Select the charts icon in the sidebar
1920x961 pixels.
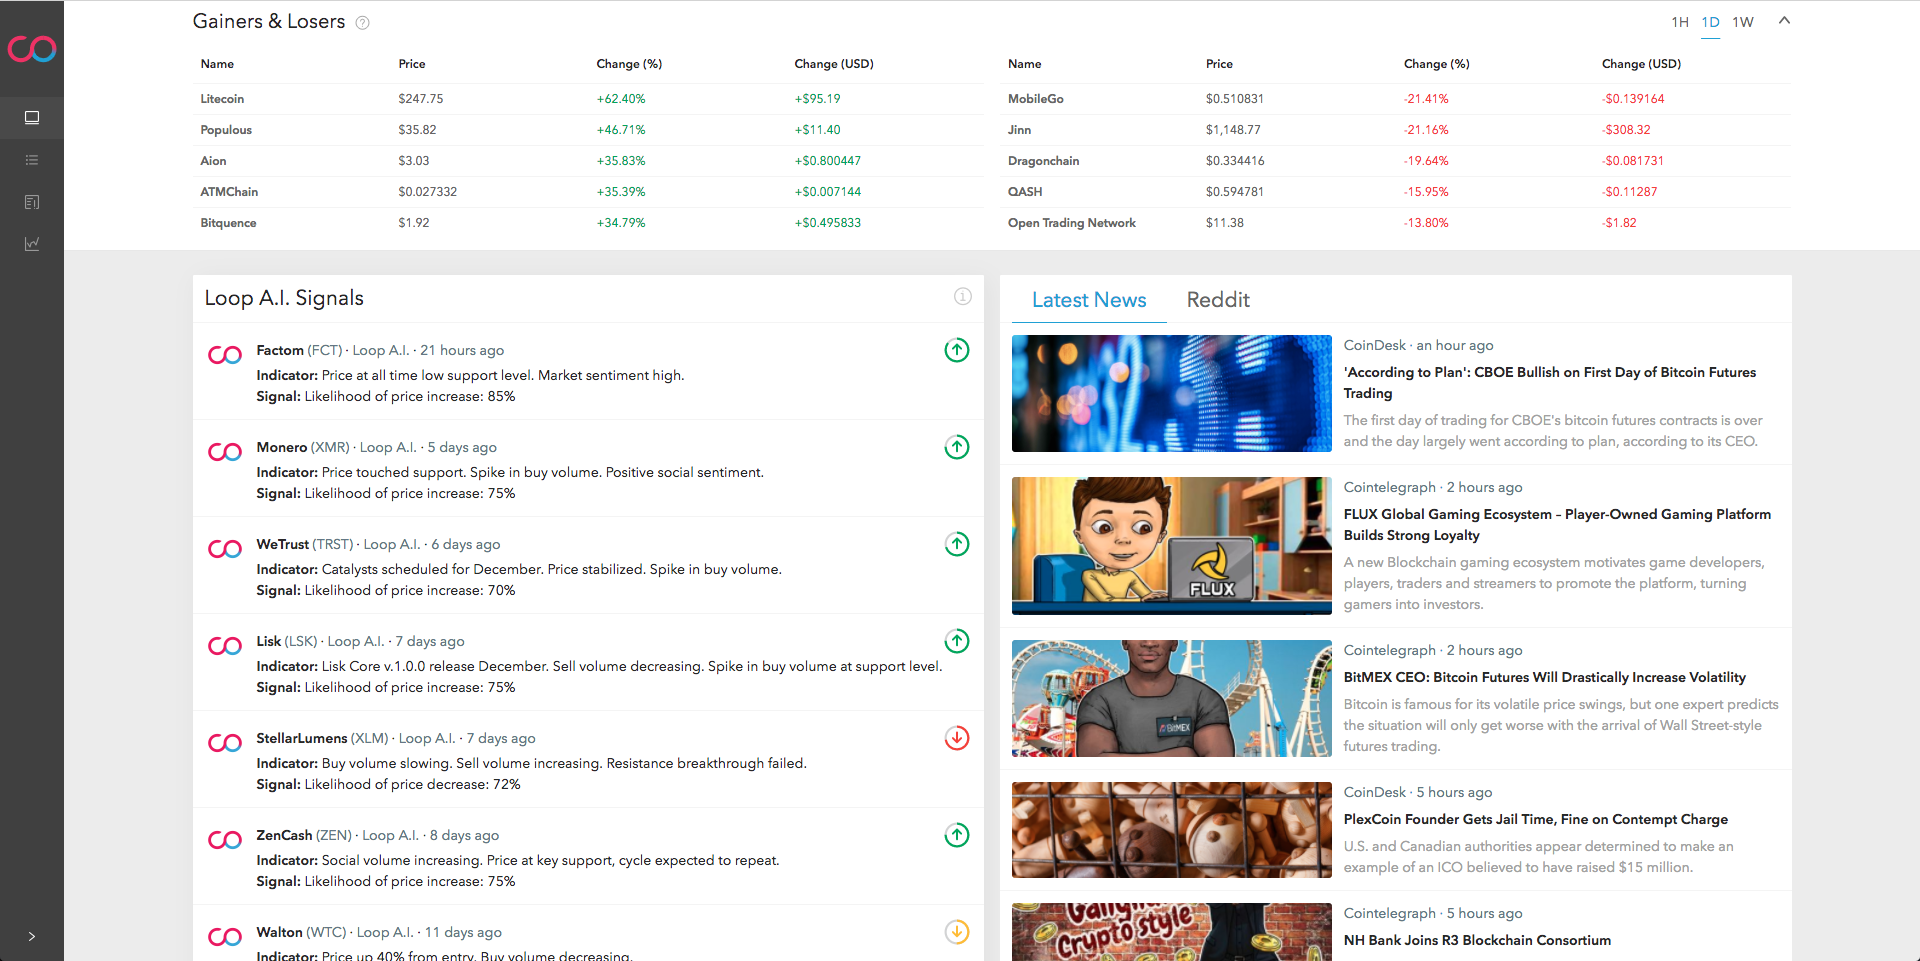coord(31,243)
